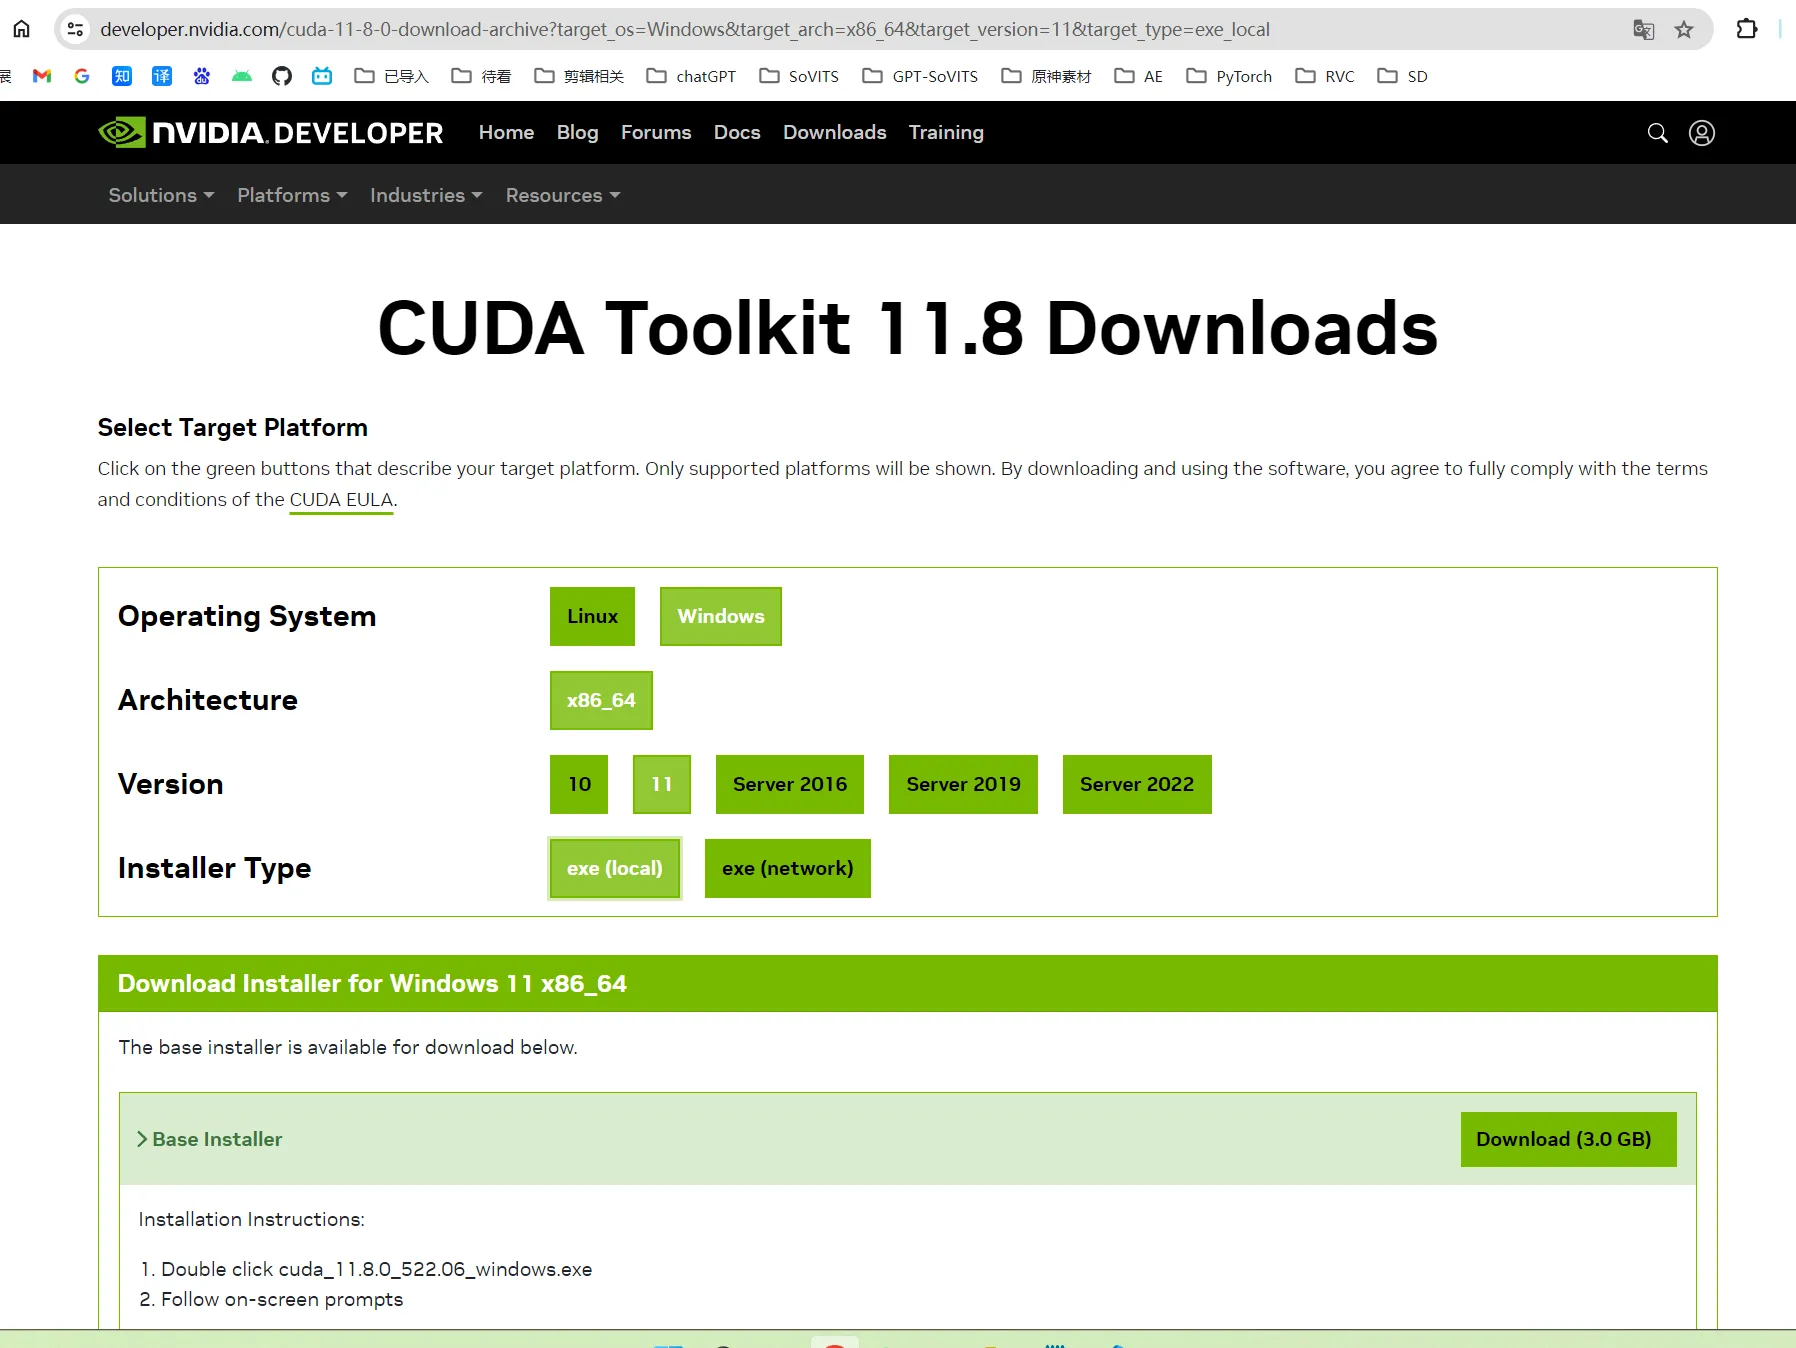Open the 待看 bookmarks folder
1796x1348 pixels.
coord(481,76)
